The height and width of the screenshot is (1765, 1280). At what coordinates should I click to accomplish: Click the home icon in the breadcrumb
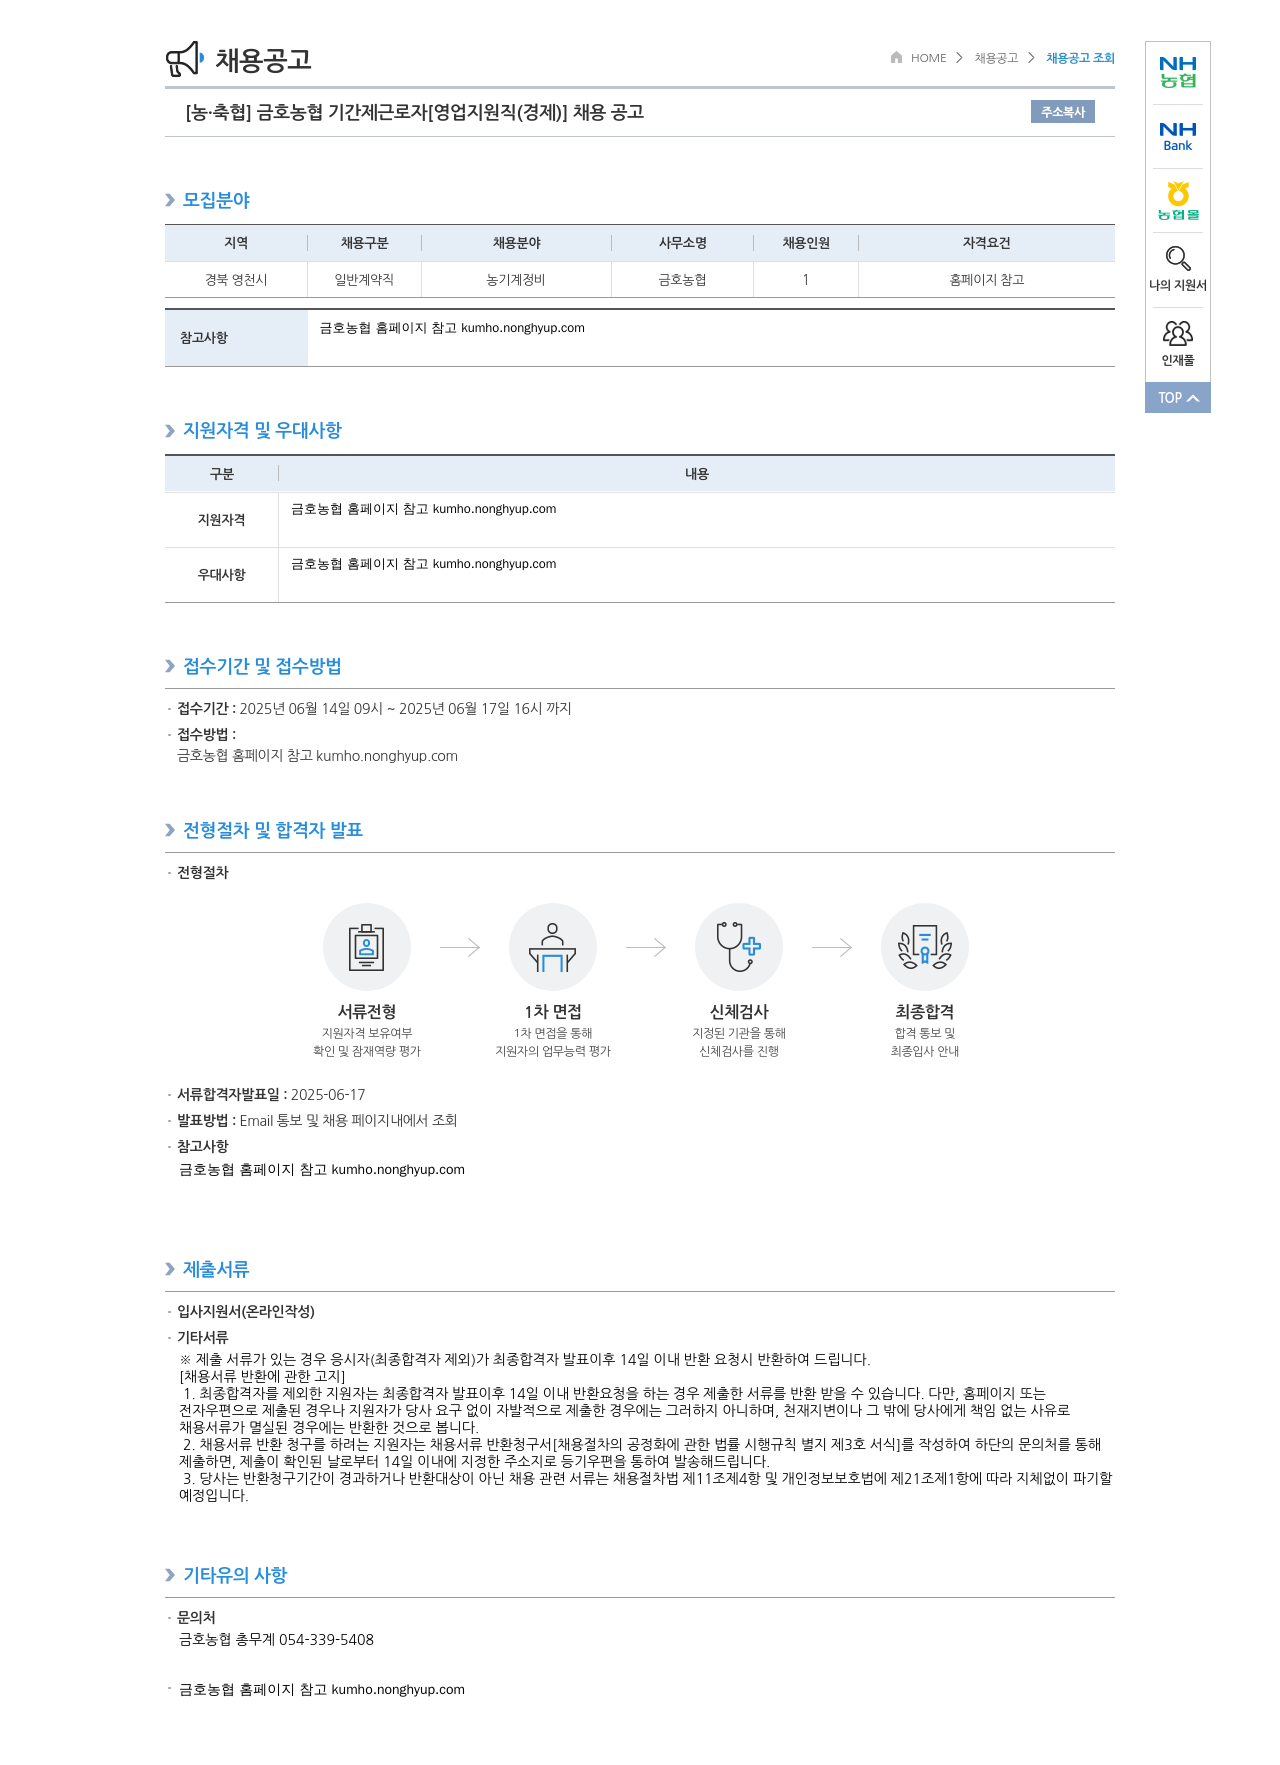896,57
